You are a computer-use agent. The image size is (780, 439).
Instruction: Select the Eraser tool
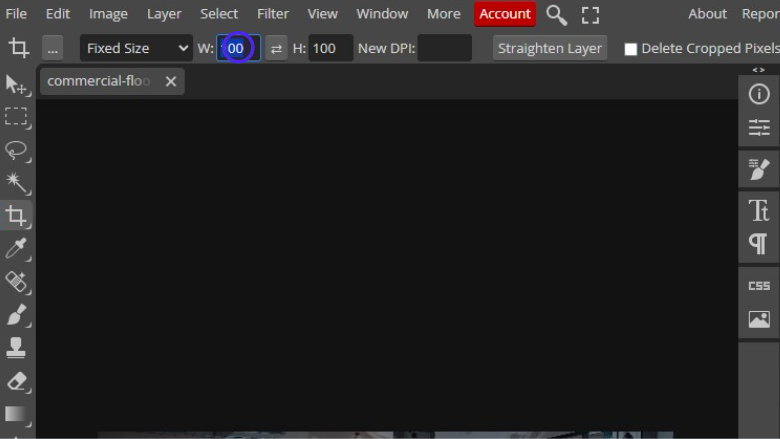pos(16,380)
